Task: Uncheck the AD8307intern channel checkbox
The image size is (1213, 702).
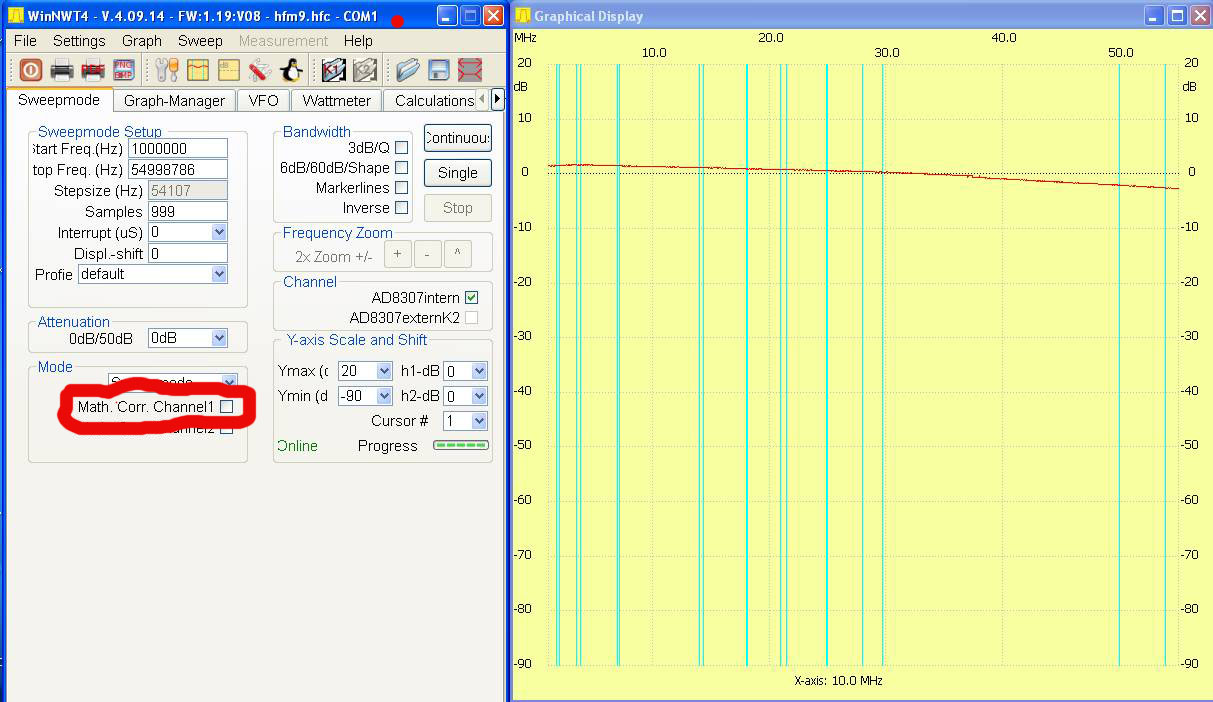Action: pos(472,298)
